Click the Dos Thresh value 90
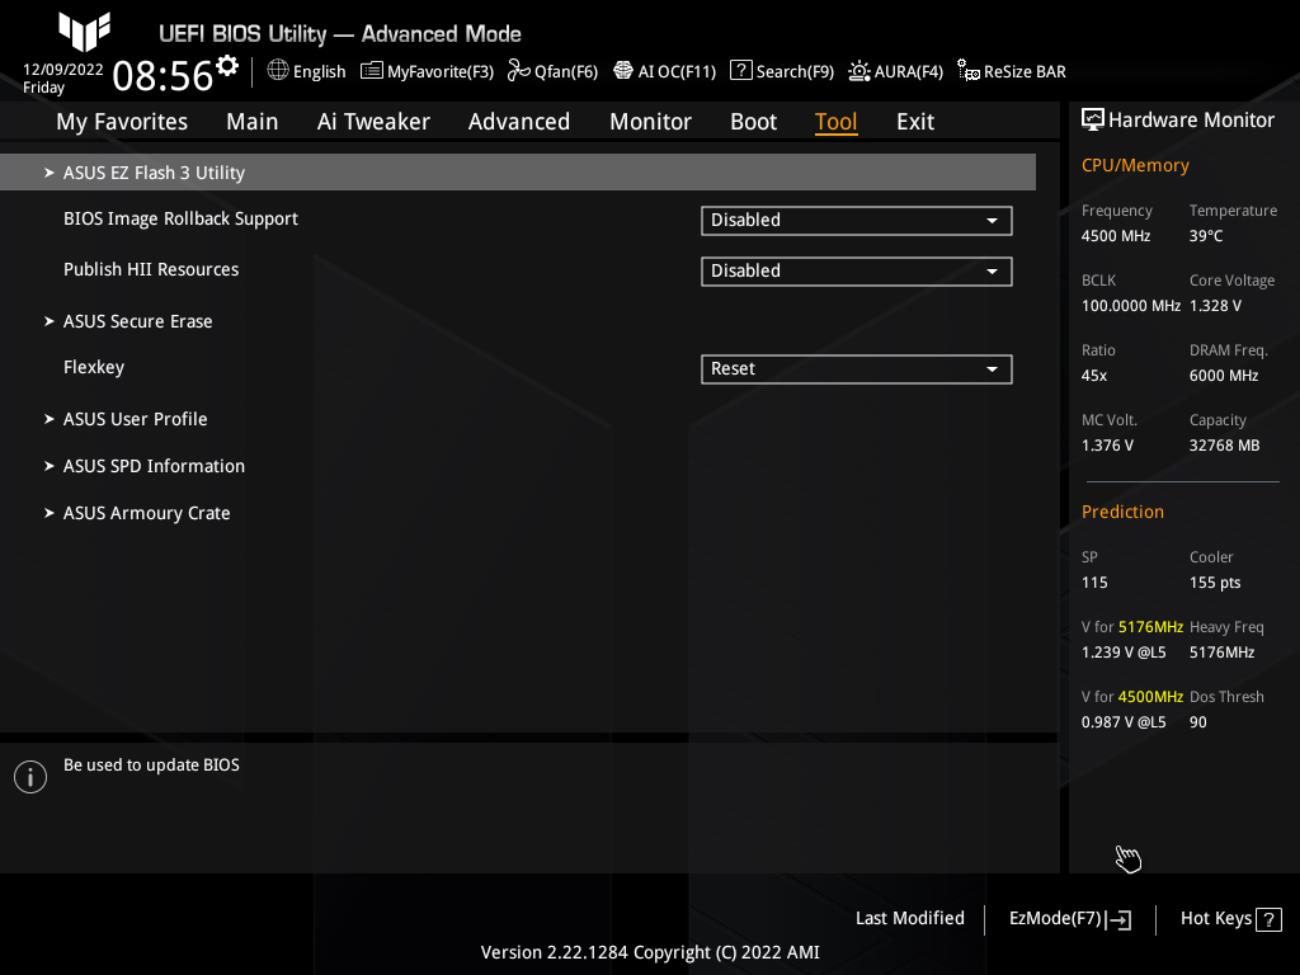 pos(1198,722)
